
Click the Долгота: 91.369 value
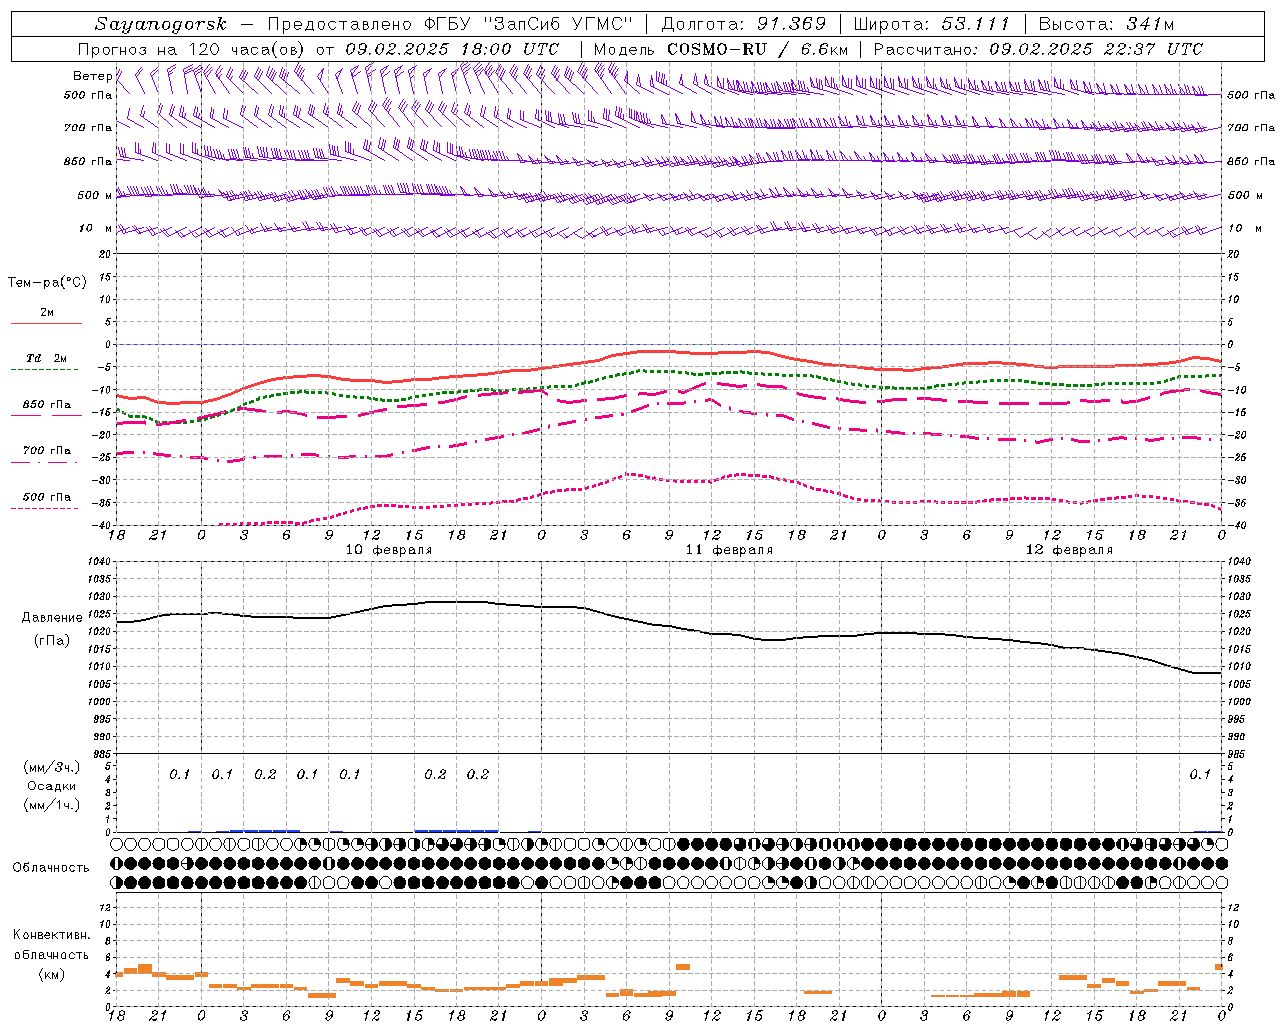point(744,24)
